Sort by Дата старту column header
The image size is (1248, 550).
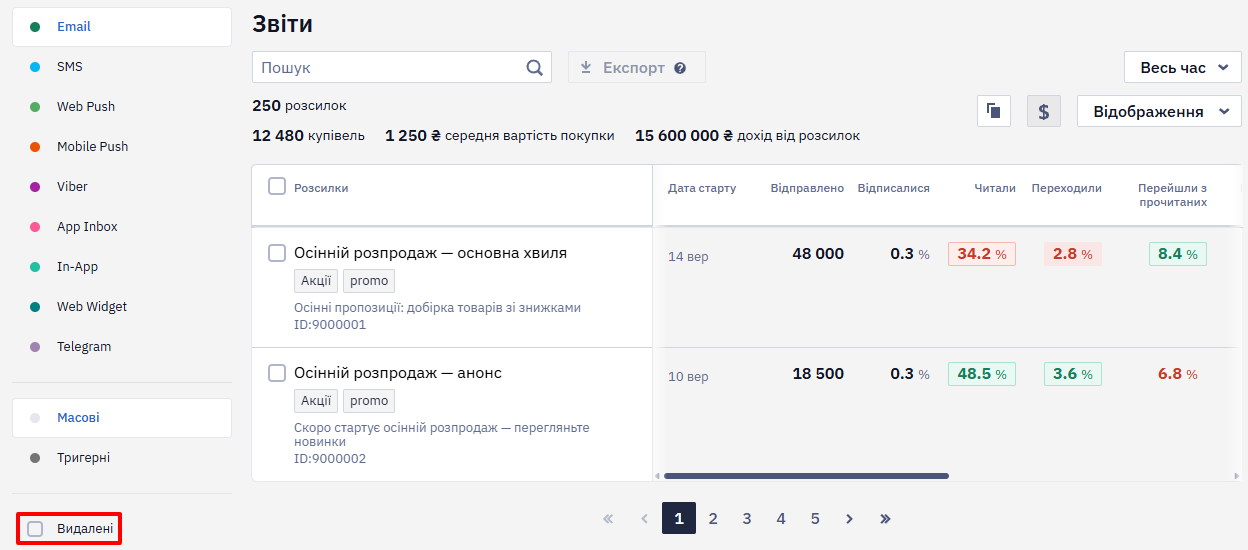(x=702, y=188)
